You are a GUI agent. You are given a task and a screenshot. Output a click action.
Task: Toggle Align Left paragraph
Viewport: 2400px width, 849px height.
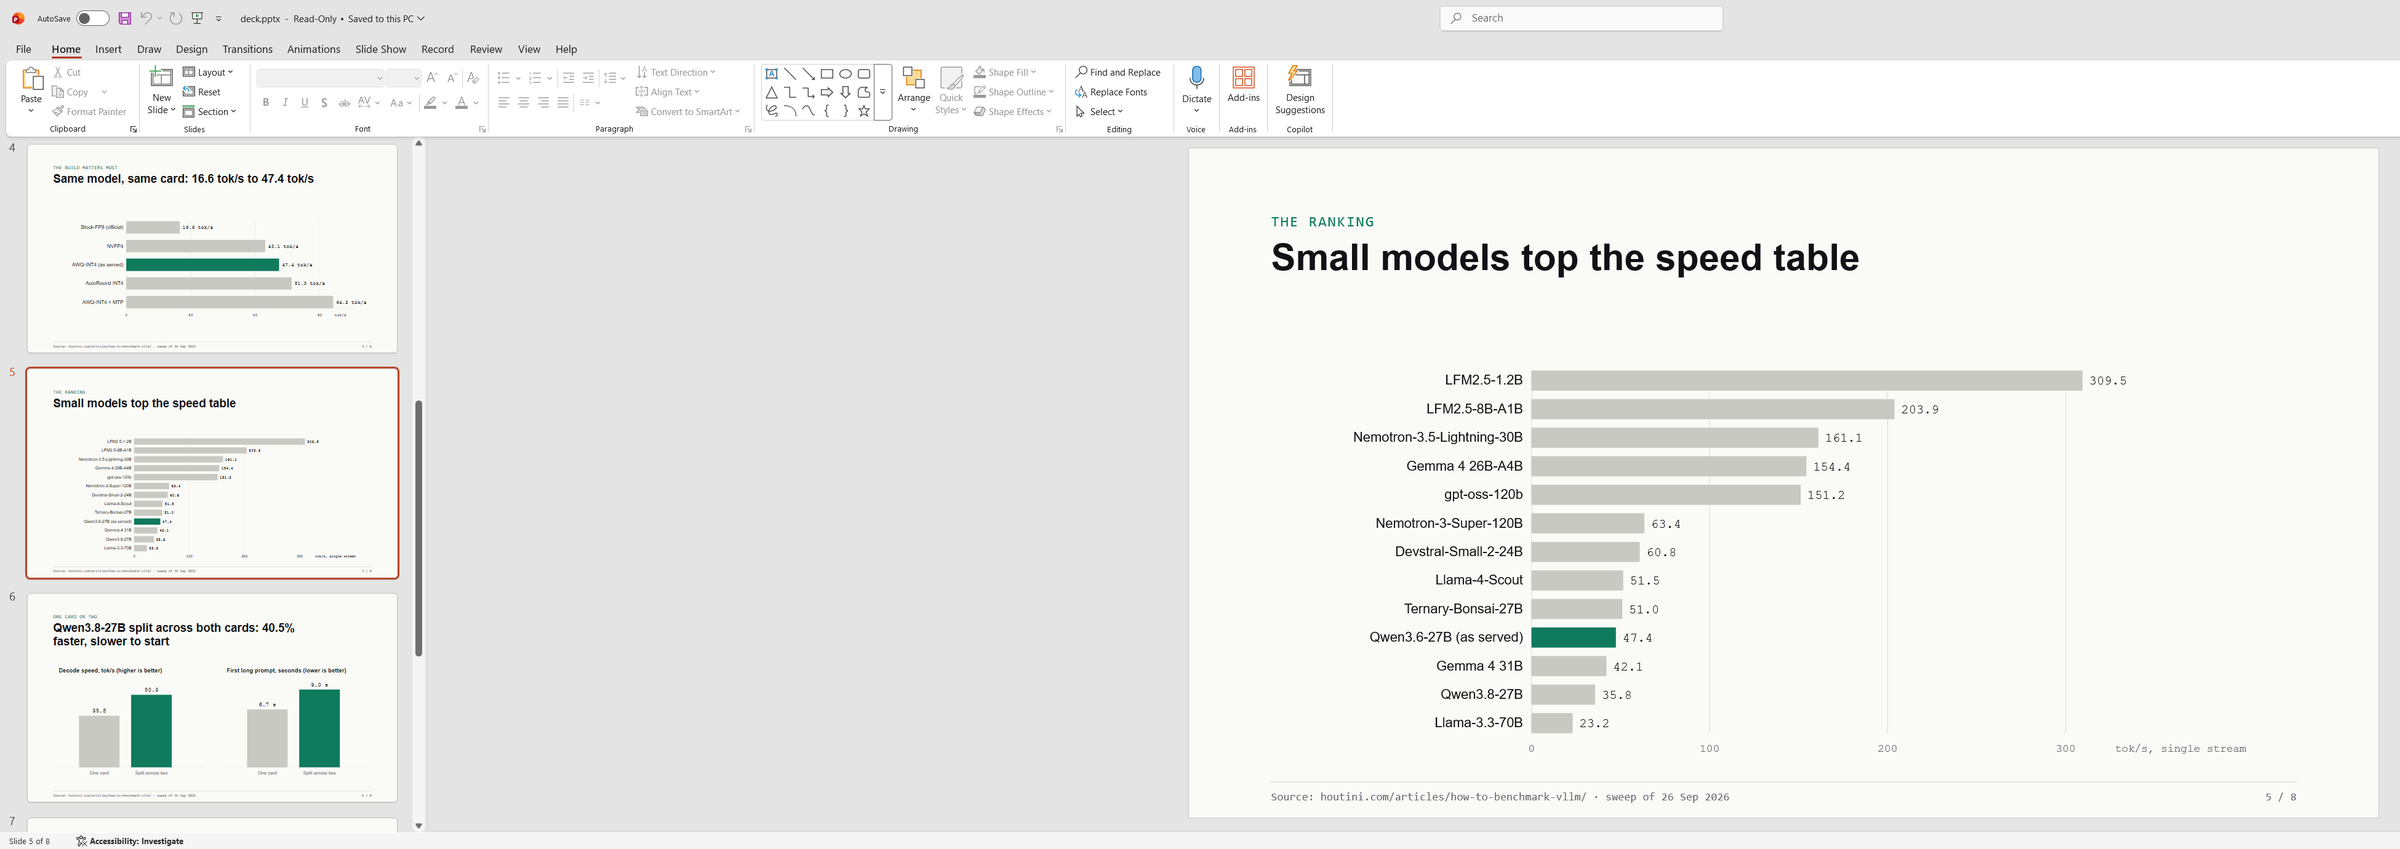pos(504,103)
